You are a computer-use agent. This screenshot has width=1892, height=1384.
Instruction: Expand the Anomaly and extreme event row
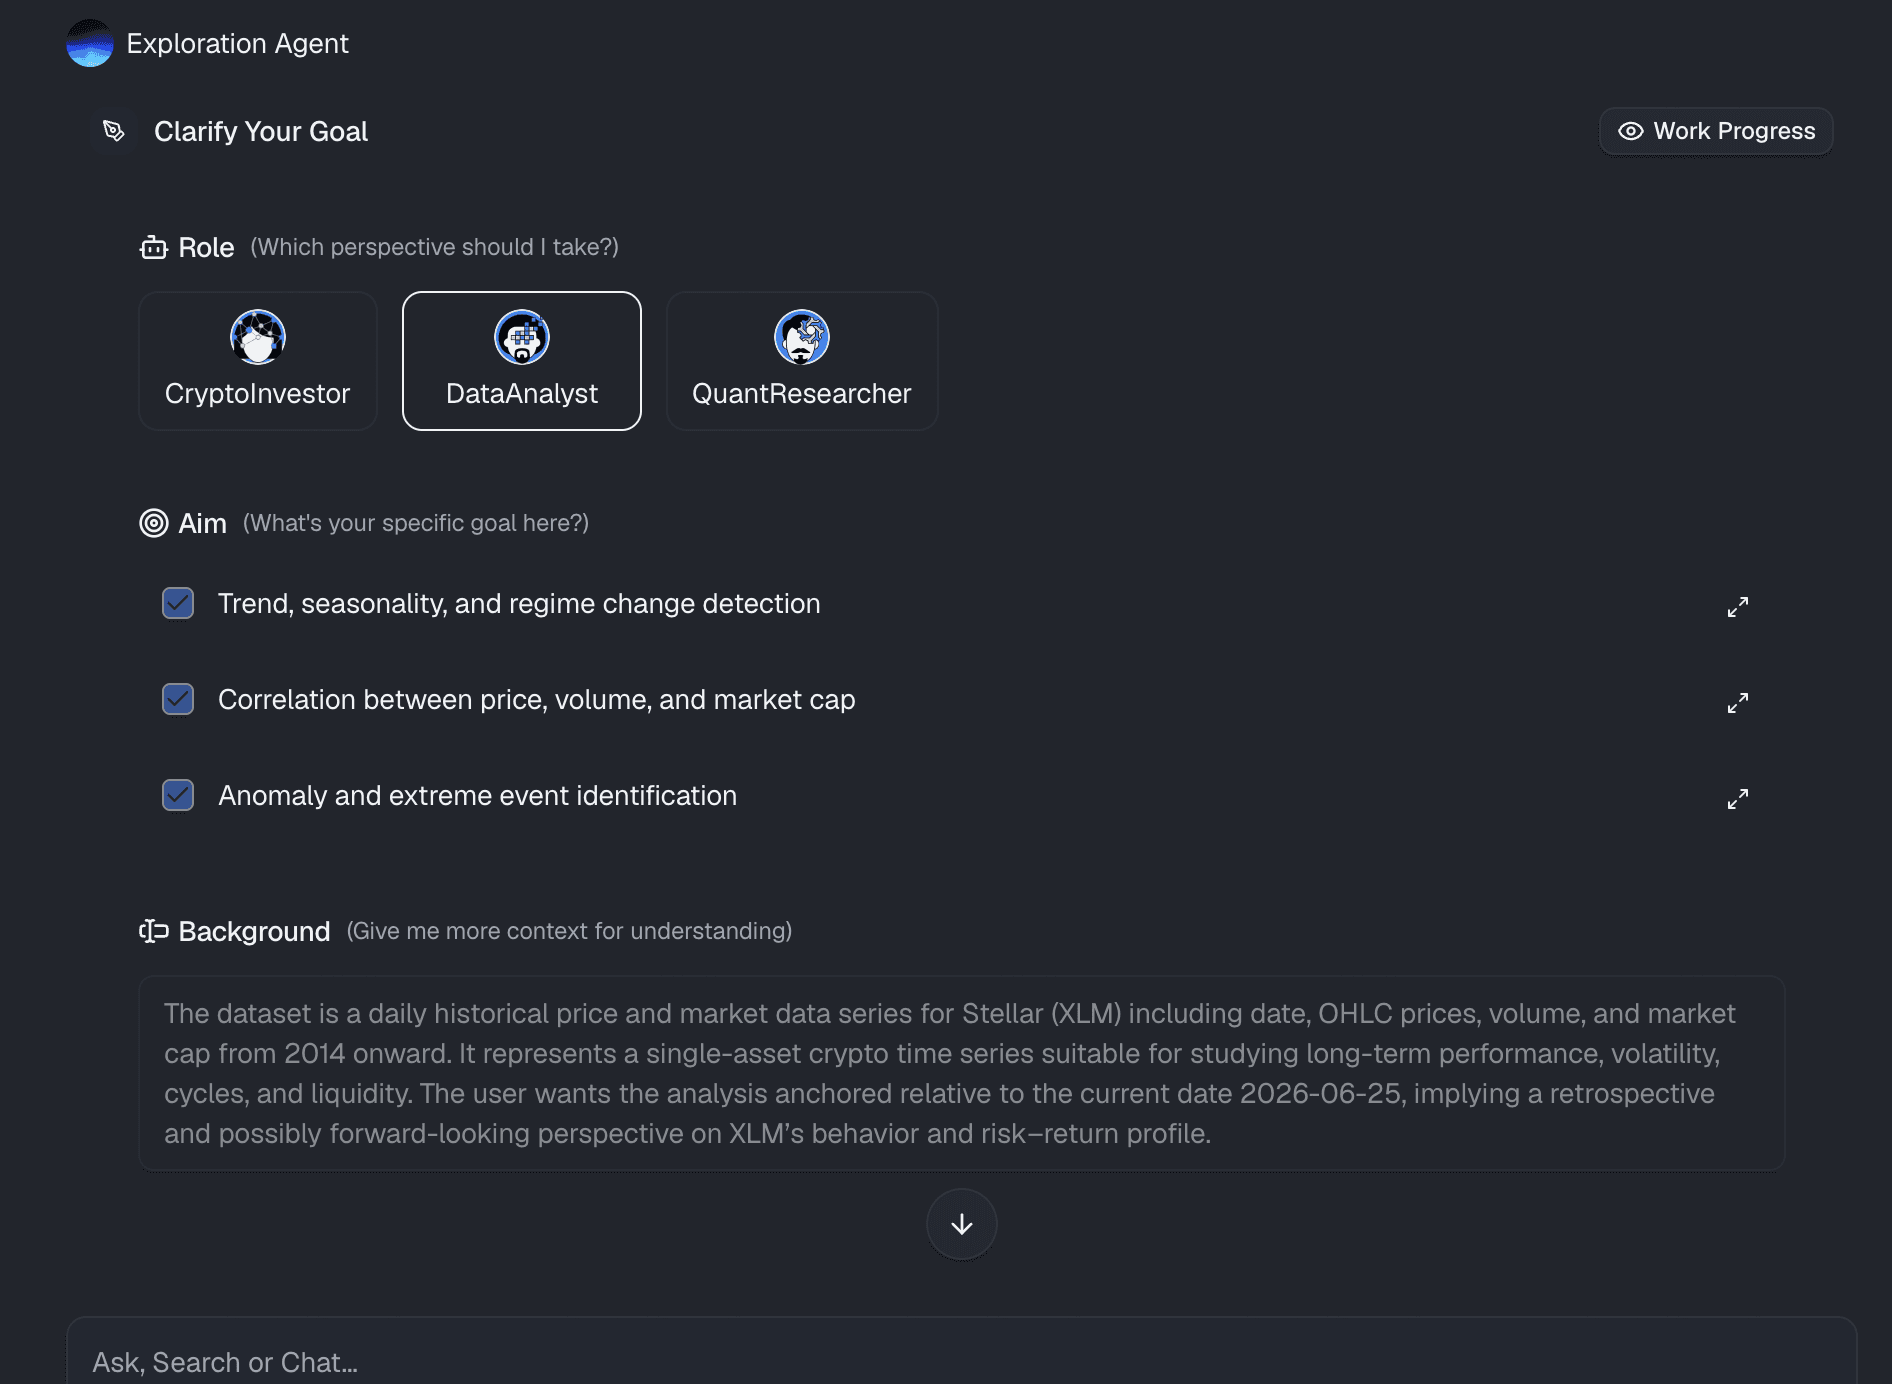[1738, 799]
